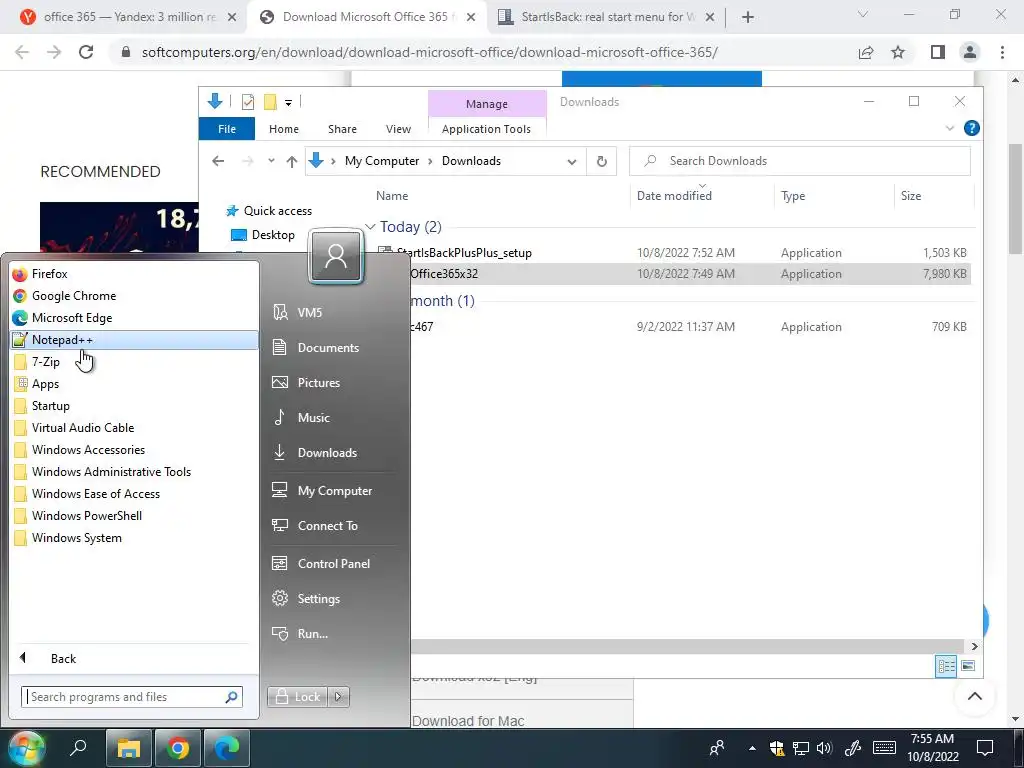Screen dimensions: 1024x768
Task: Open File Explorer from the taskbar
Action: [129, 748]
